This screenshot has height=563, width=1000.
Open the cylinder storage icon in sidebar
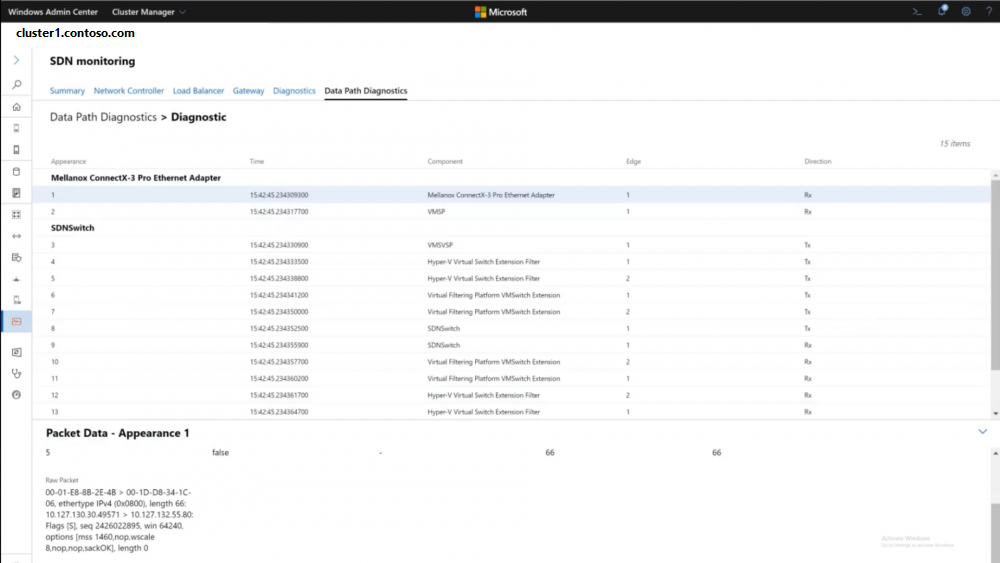tap(17, 172)
